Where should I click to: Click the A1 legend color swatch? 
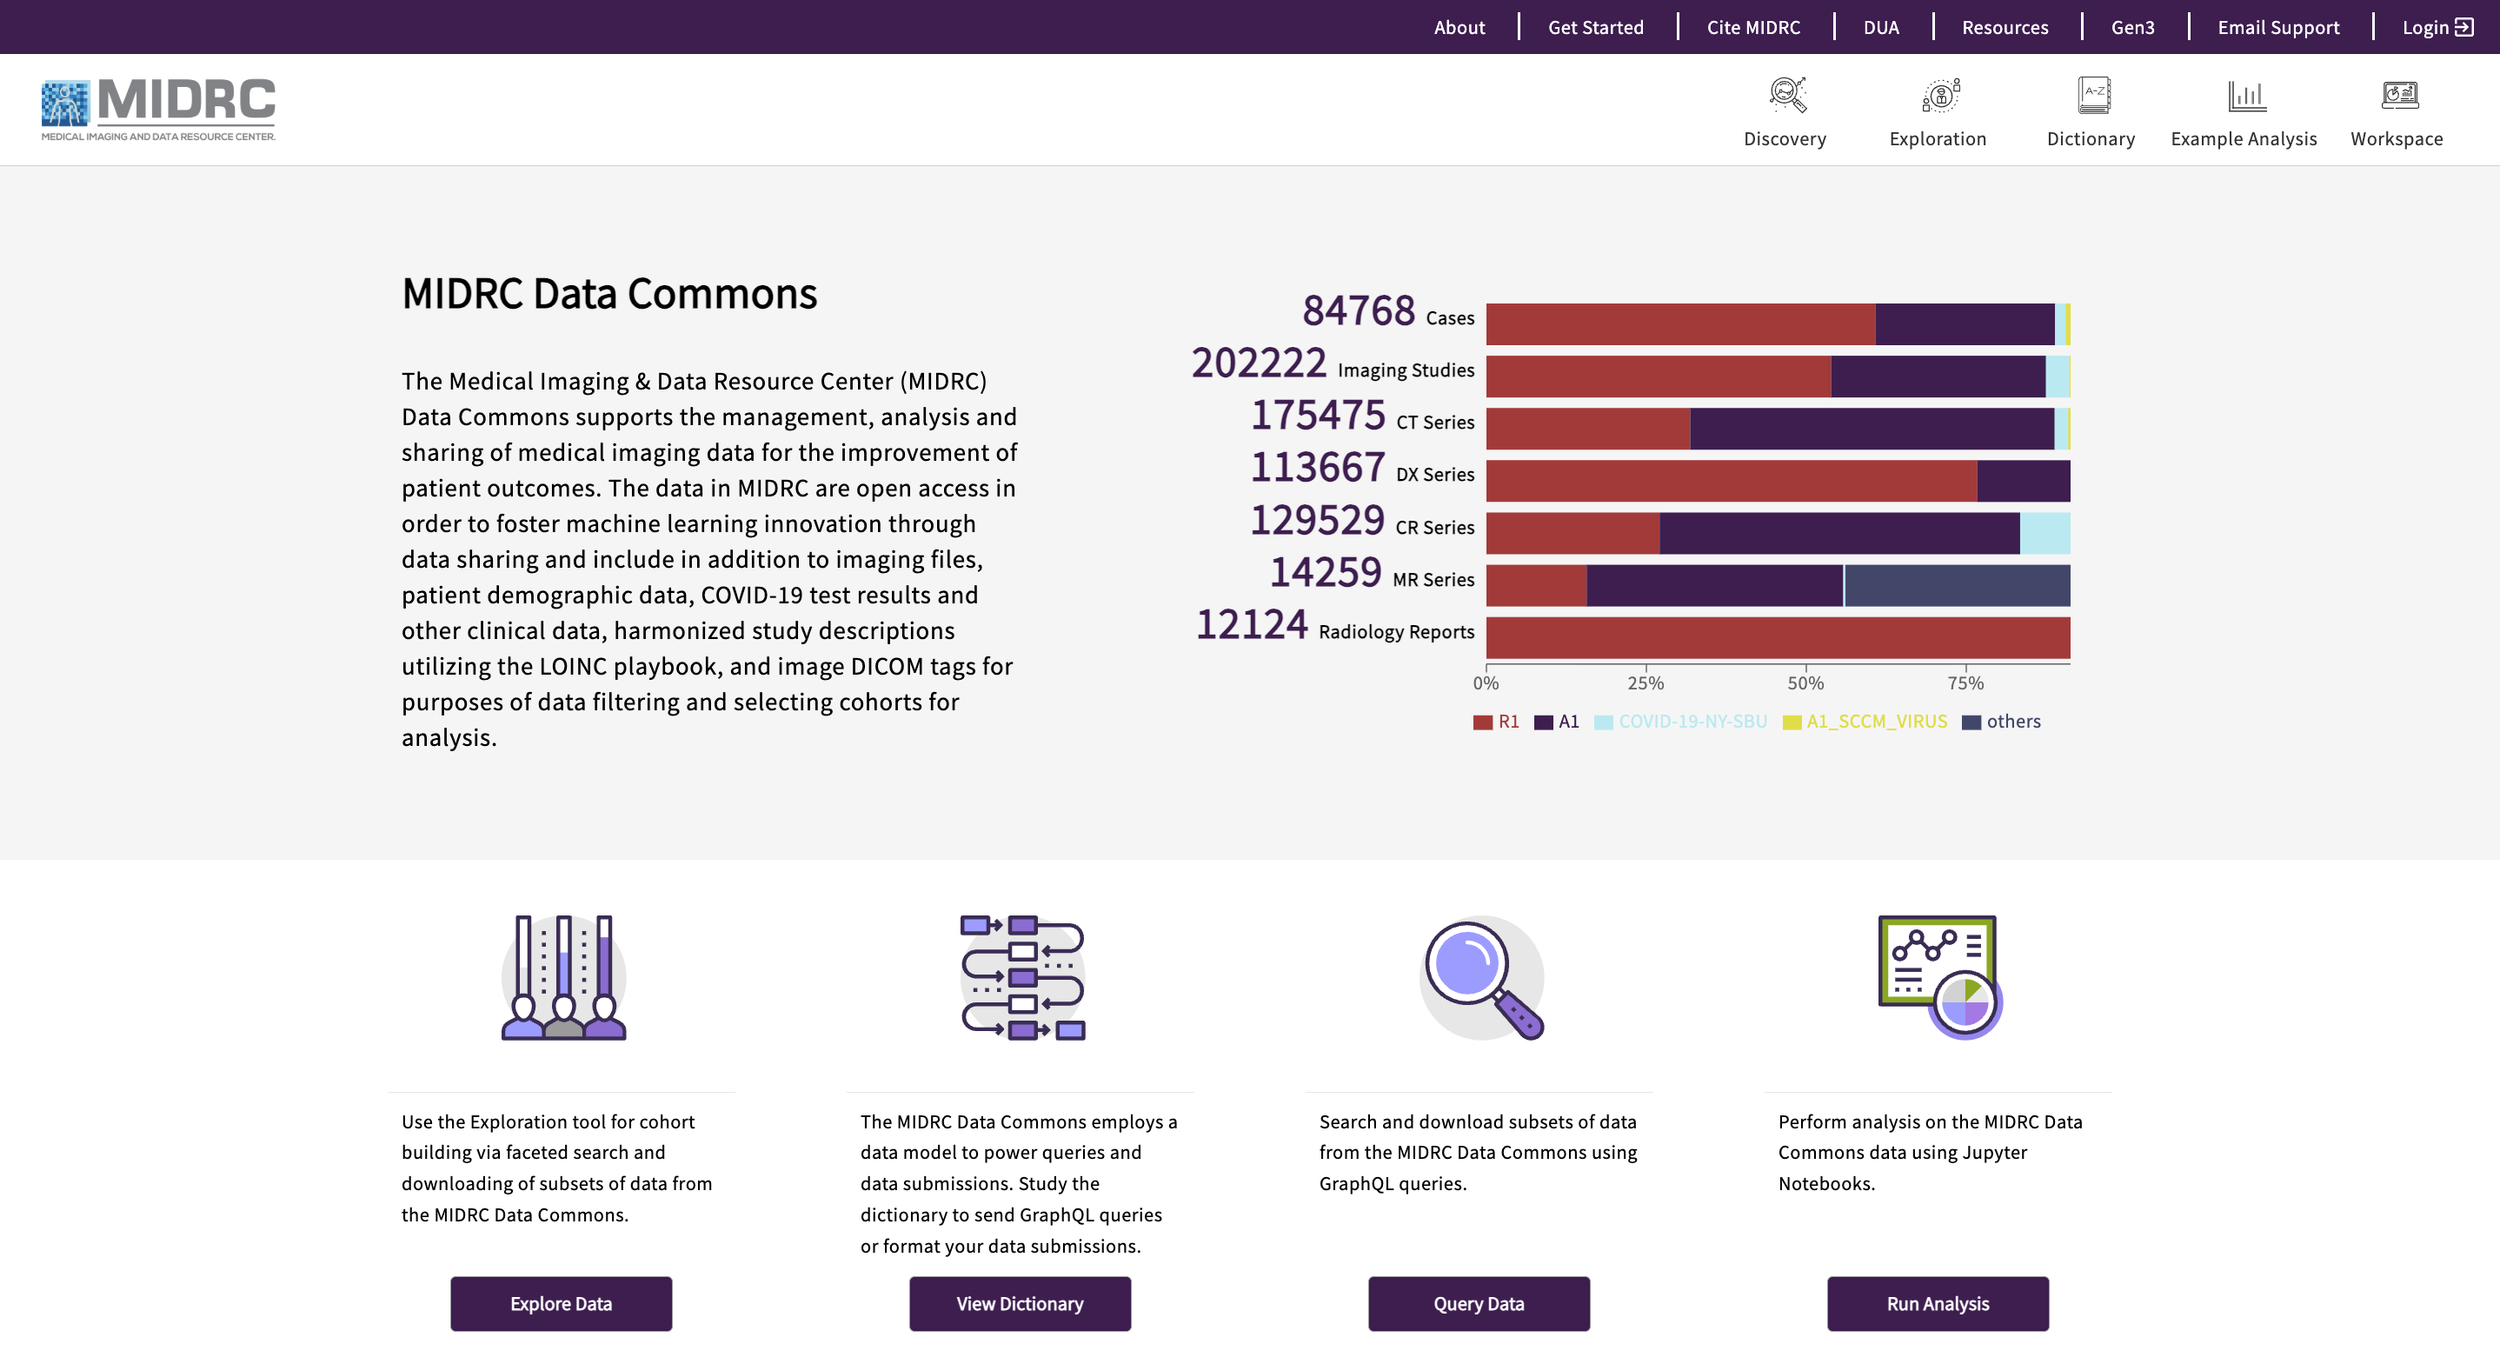point(1543,722)
